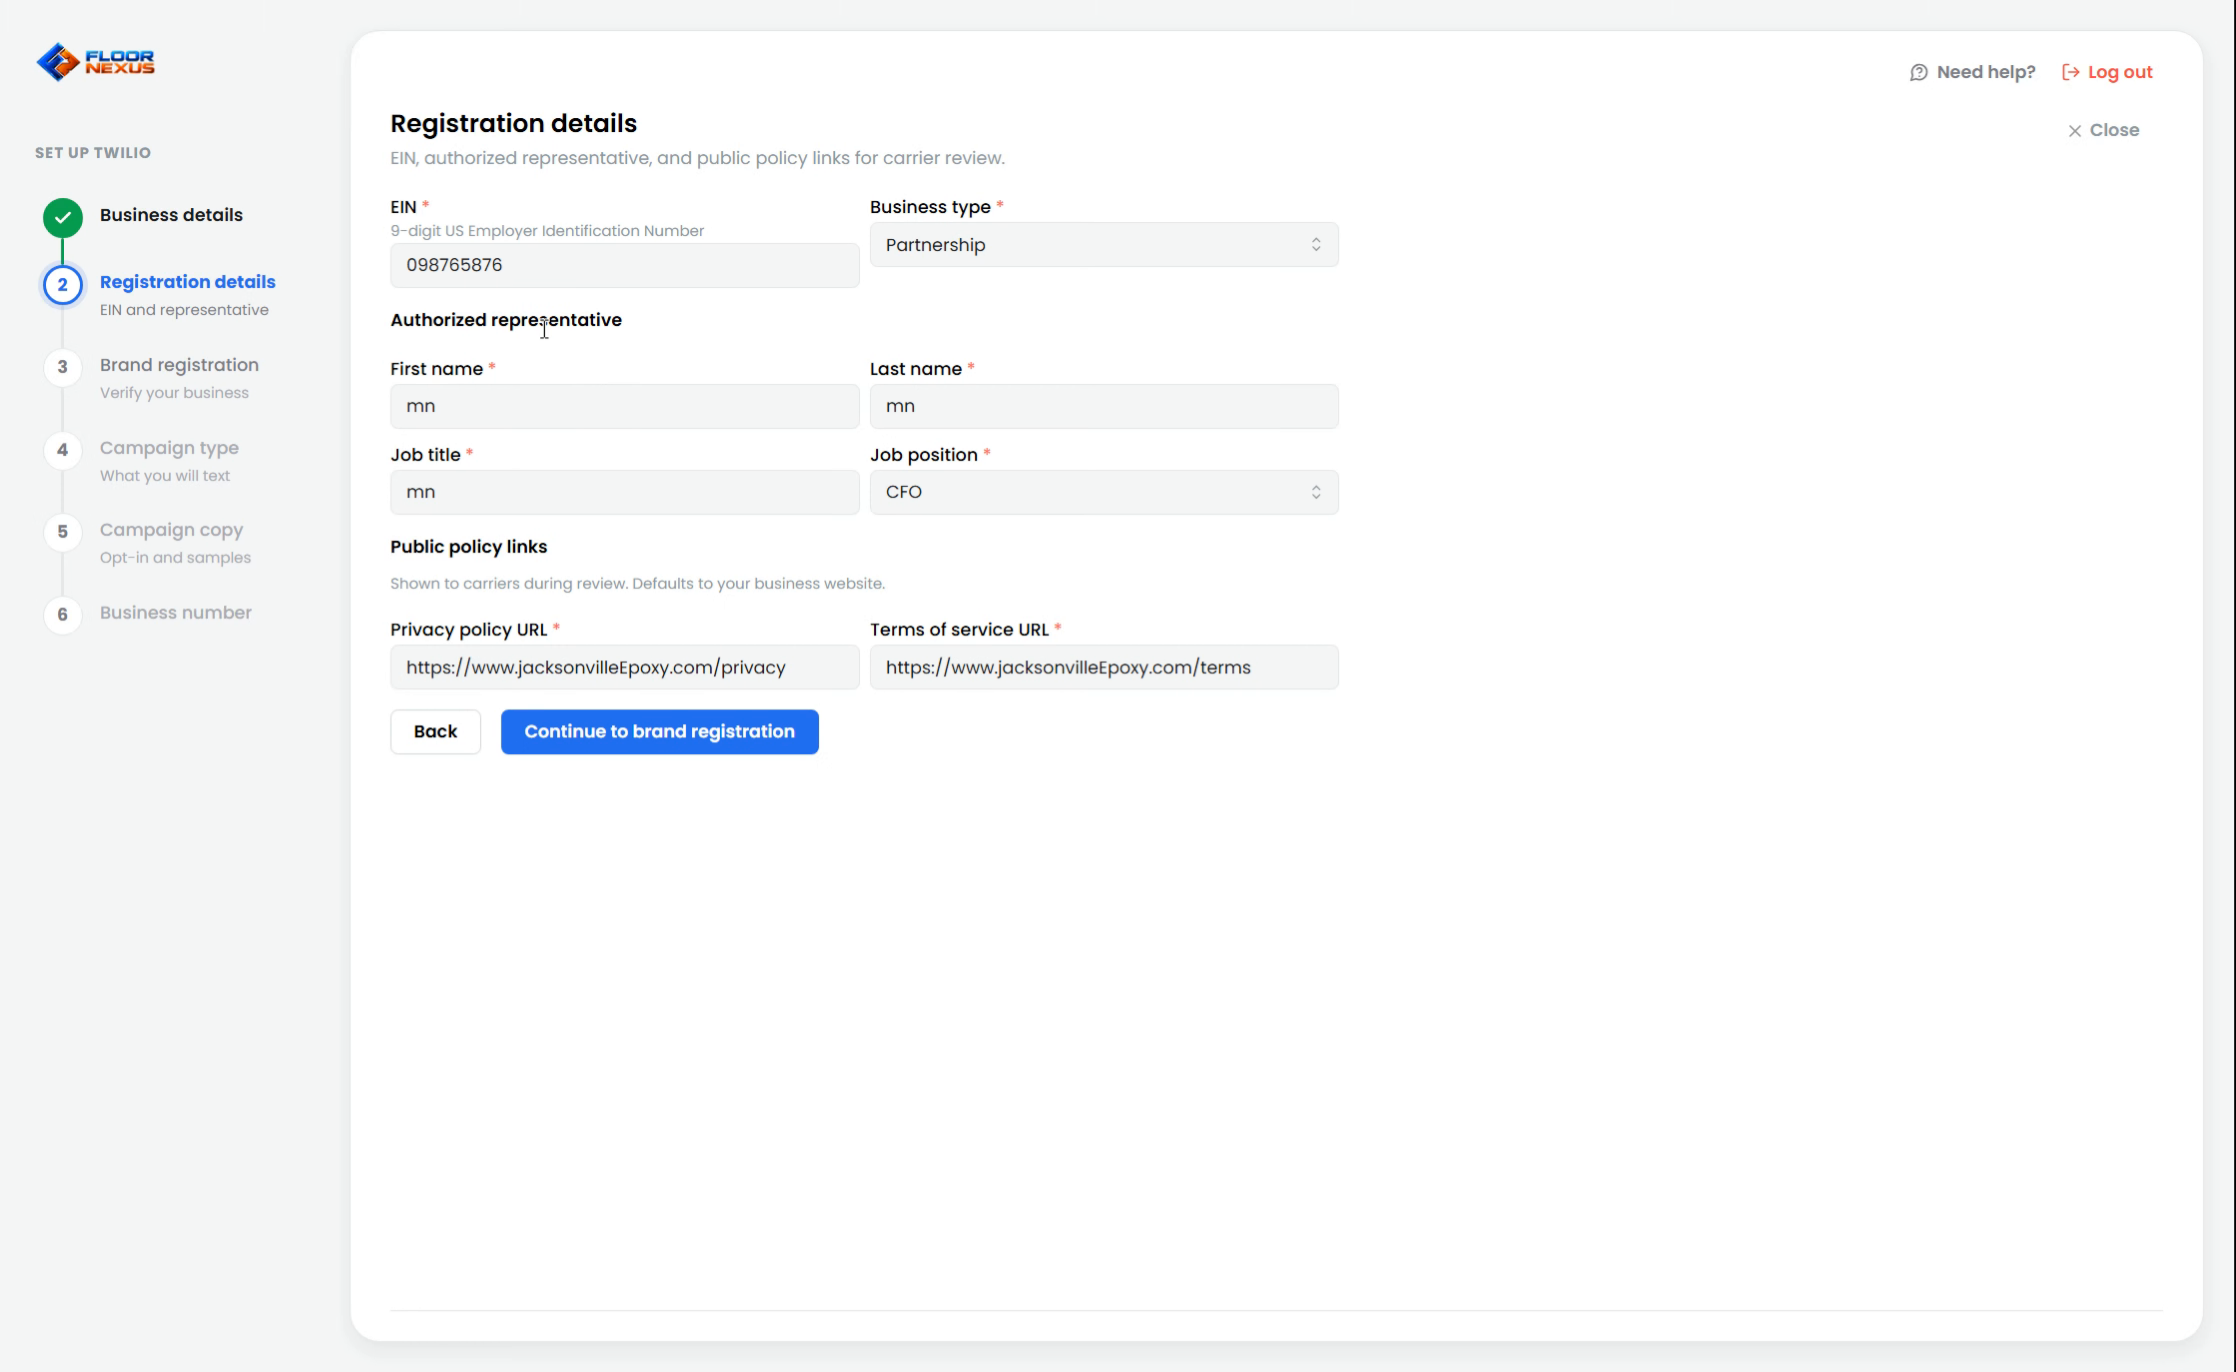The image size is (2236, 1372).
Task: Open the Business type dropdown
Action: (x=1104, y=245)
